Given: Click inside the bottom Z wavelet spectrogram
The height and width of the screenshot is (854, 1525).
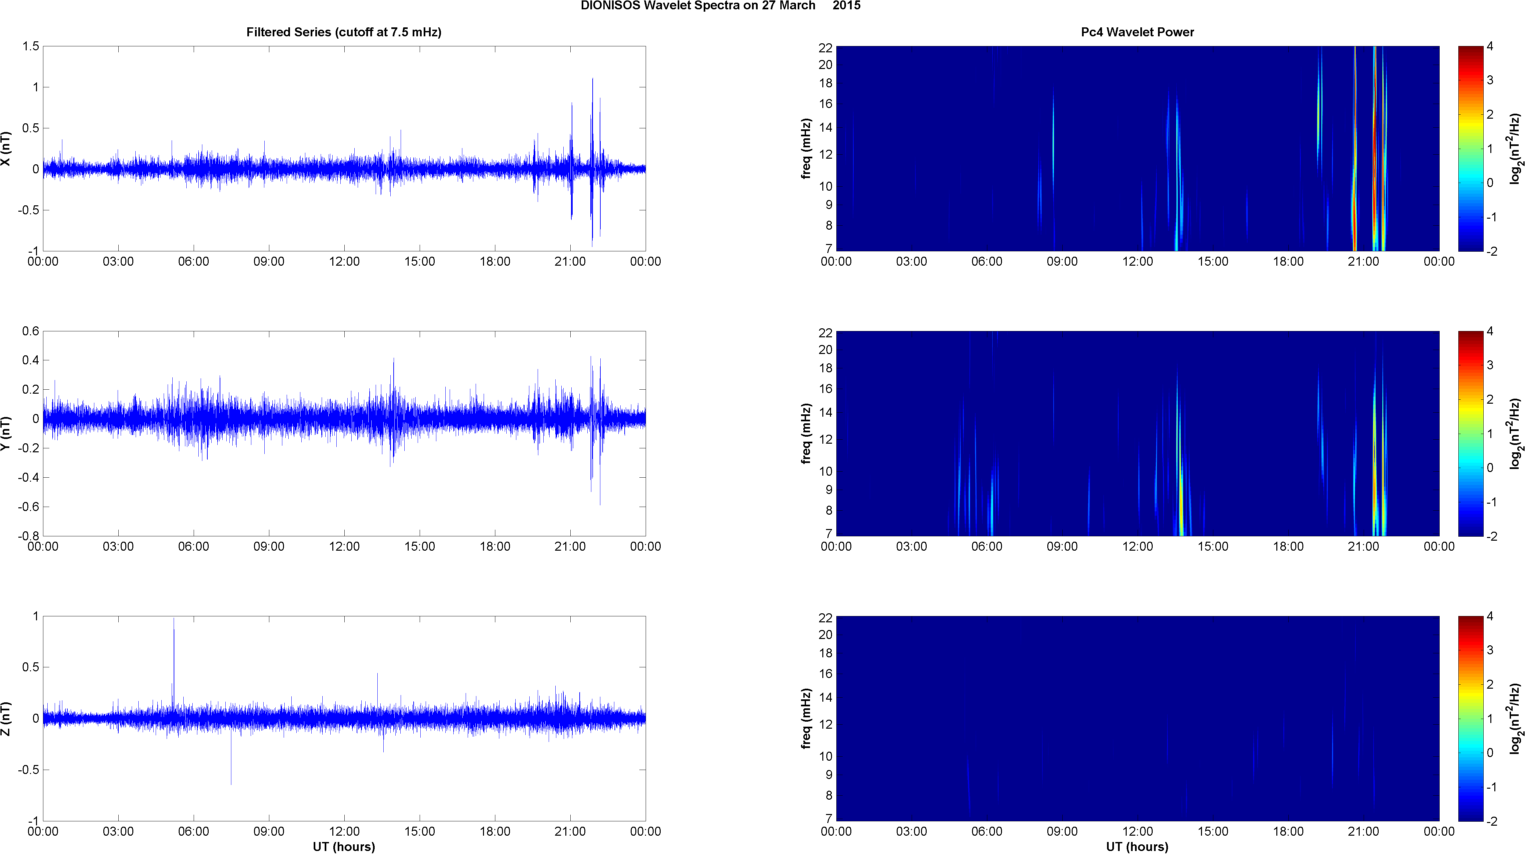Looking at the screenshot, I should point(1137,719).
